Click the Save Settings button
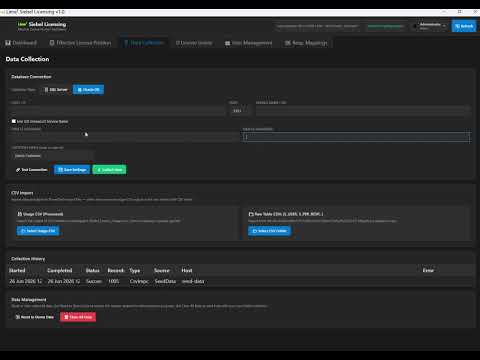The image size is (480, 360). [72, 170]
